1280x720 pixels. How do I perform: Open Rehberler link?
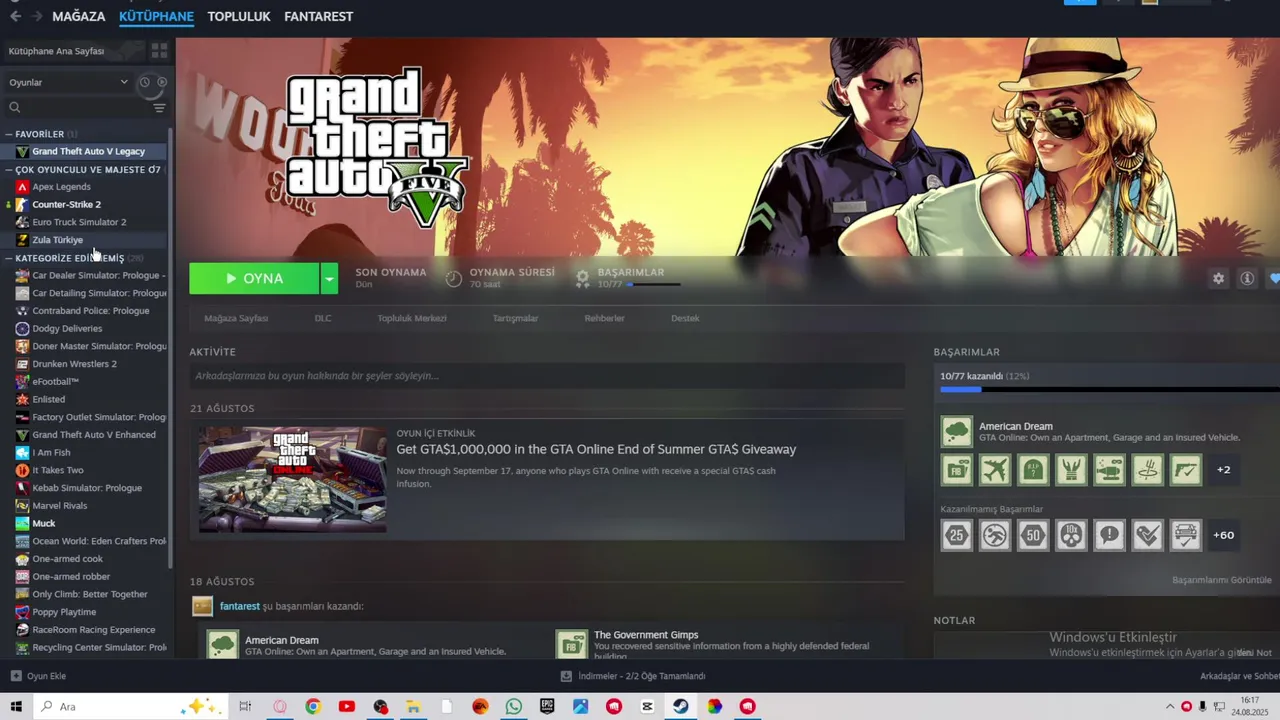[x=604, y=318]
